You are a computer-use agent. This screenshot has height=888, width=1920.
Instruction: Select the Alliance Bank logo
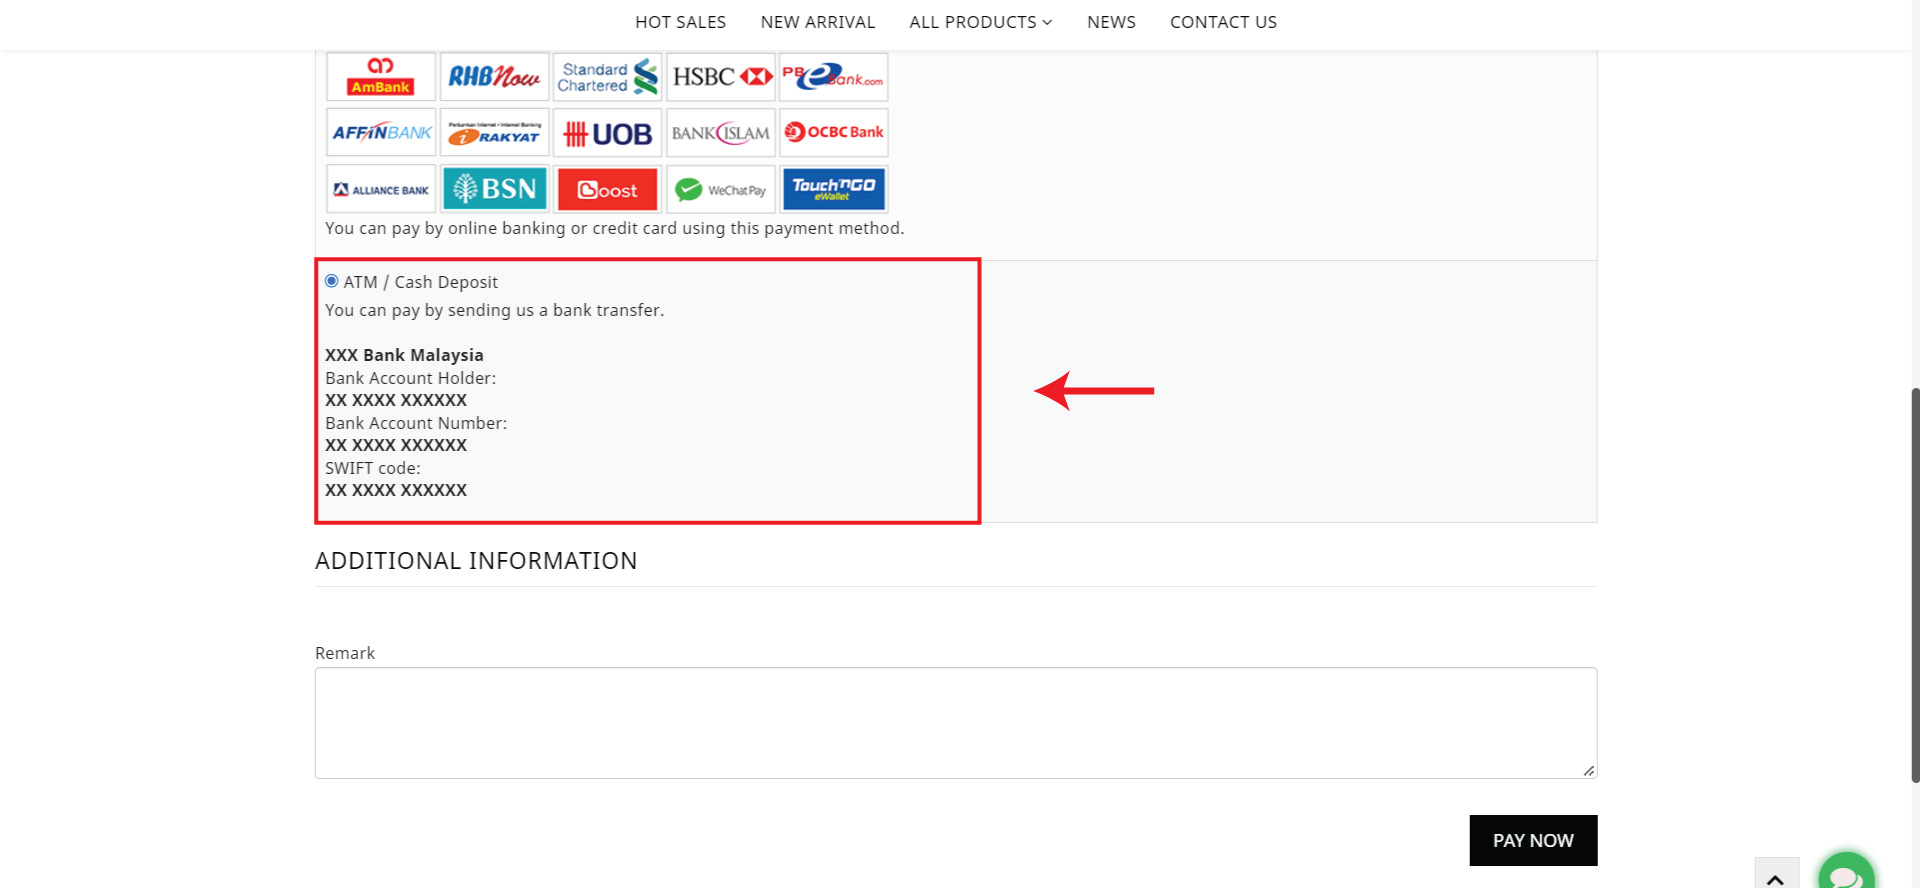tap(381, 189)
